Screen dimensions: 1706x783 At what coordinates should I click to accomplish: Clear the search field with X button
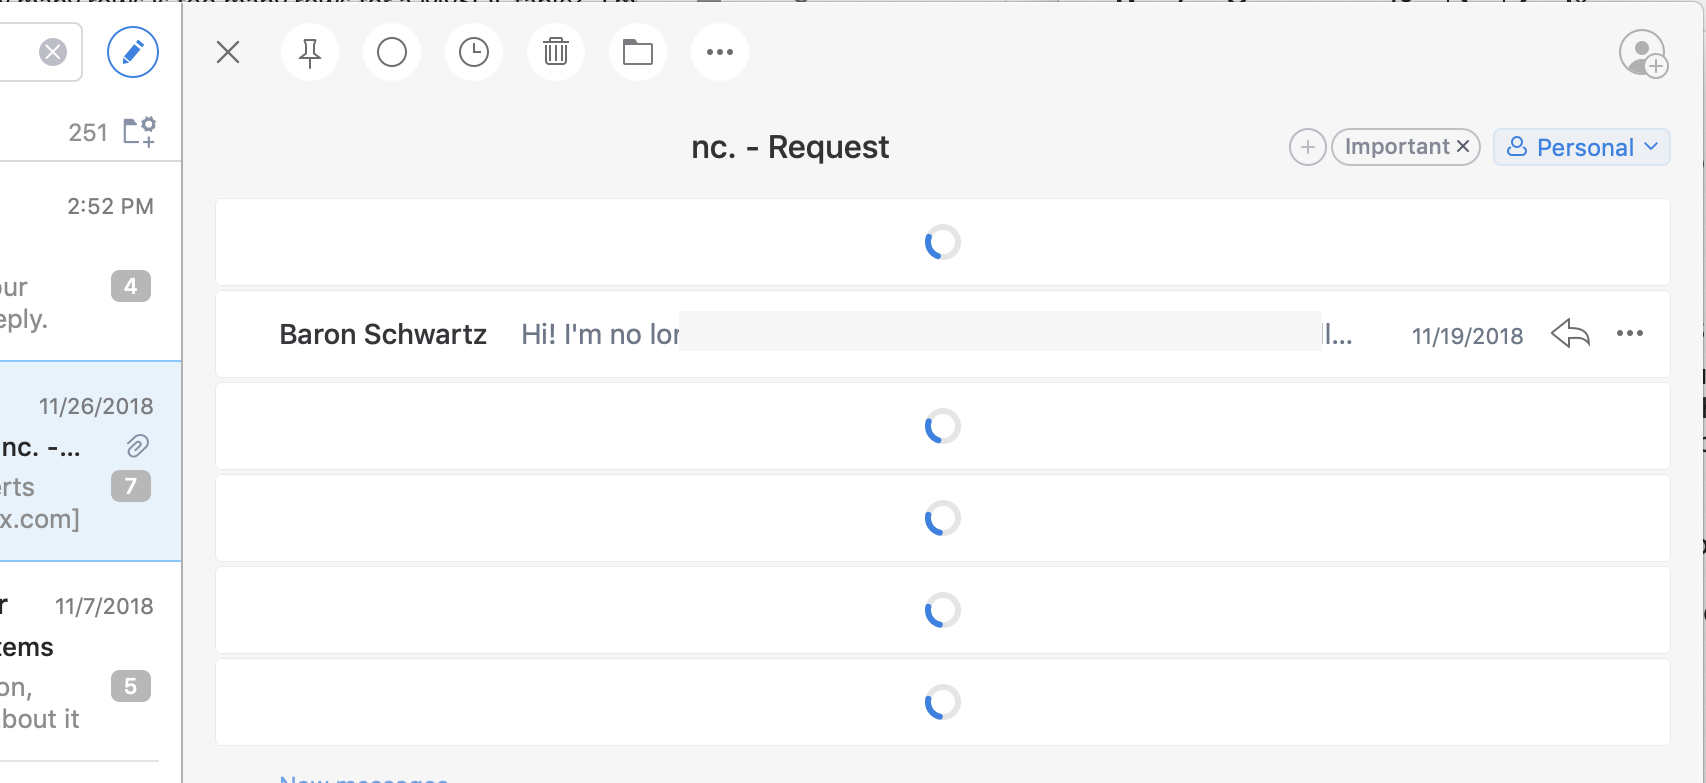(x=53, y=52)
